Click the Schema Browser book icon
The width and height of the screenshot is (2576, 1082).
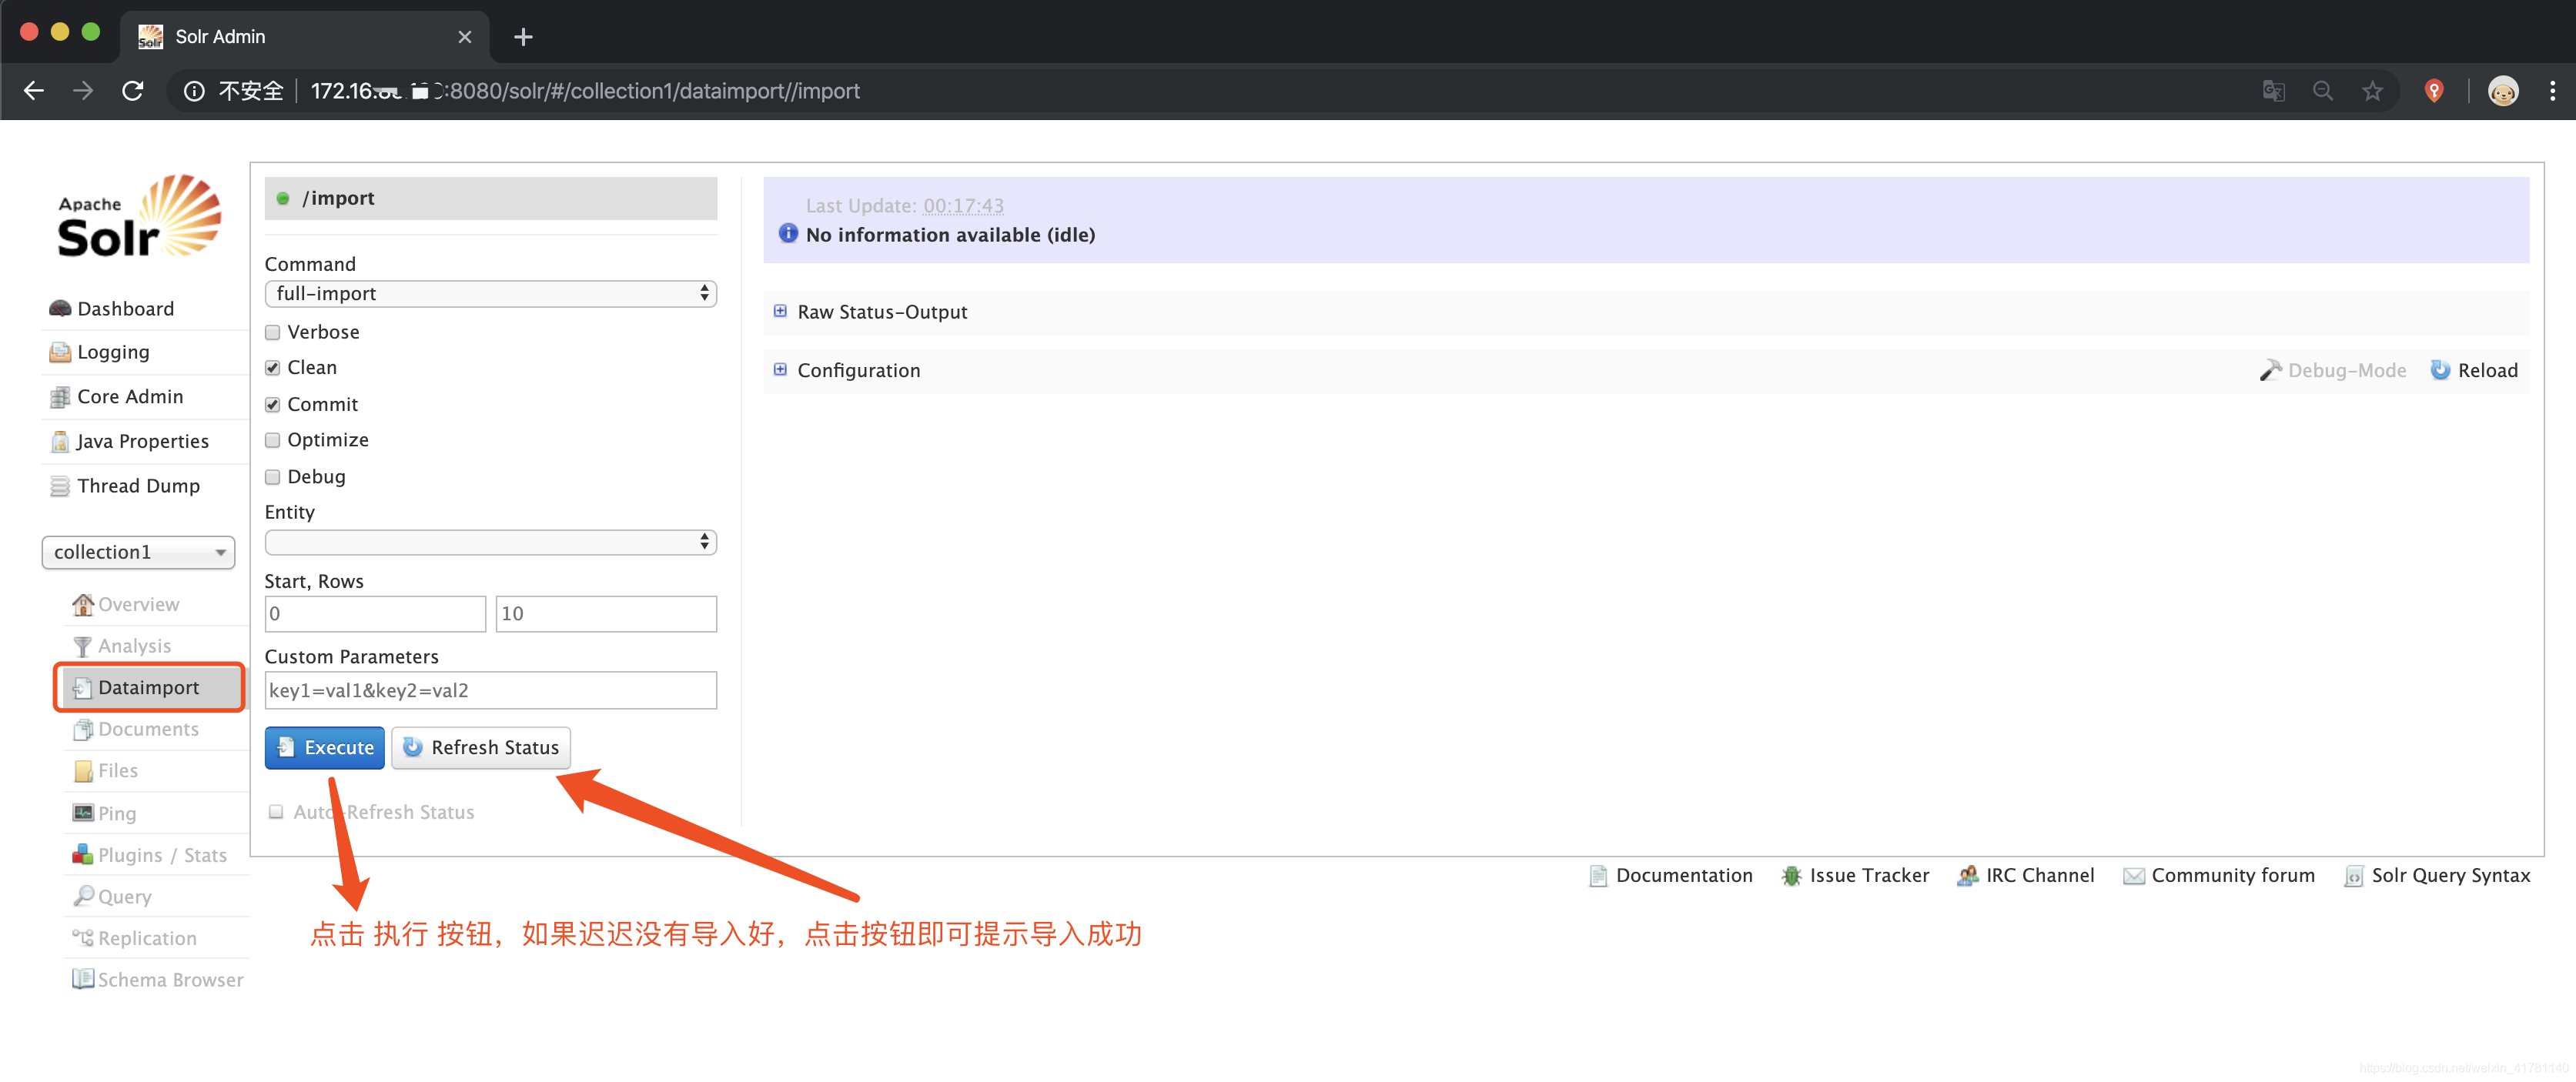(83, 979)
